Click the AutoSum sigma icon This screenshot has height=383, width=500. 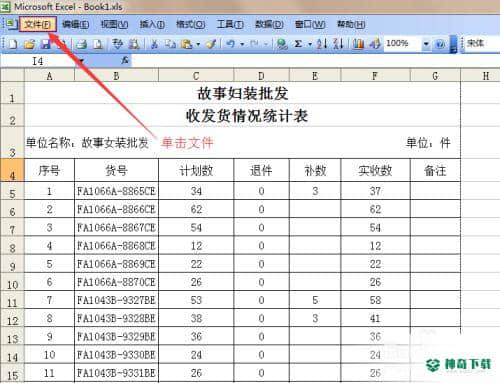coord(298,44)
